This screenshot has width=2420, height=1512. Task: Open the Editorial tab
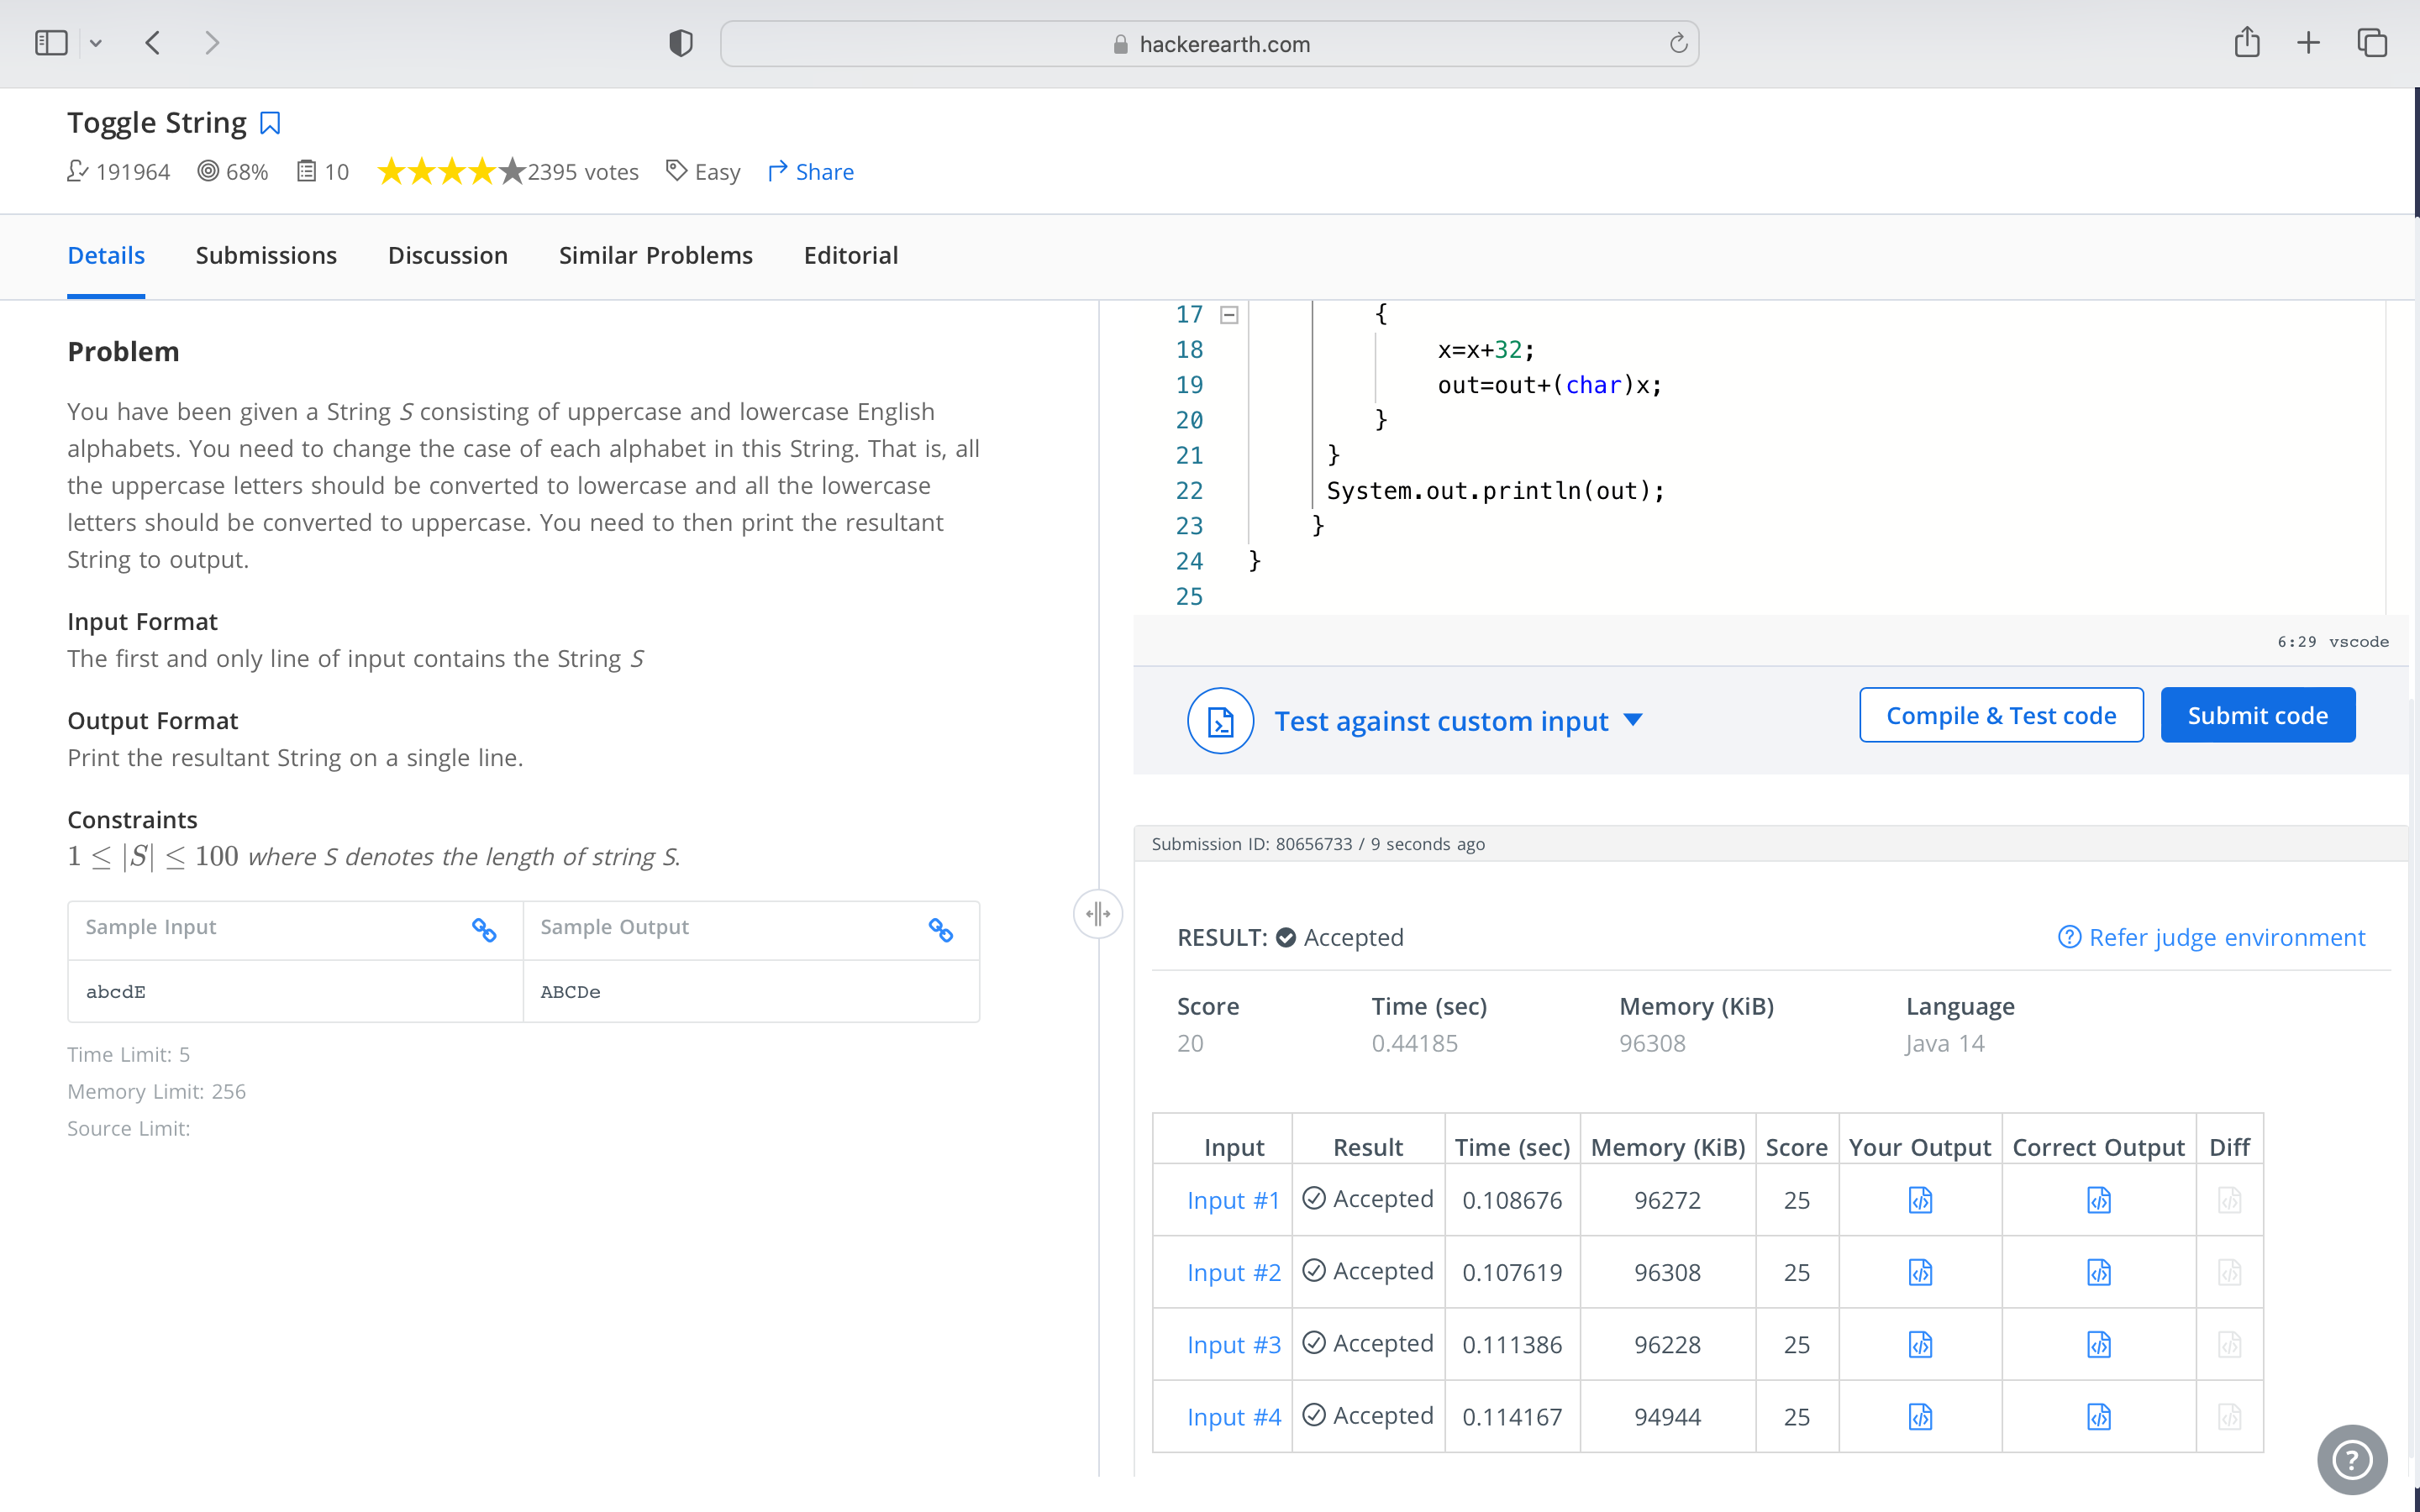[850, 255]
